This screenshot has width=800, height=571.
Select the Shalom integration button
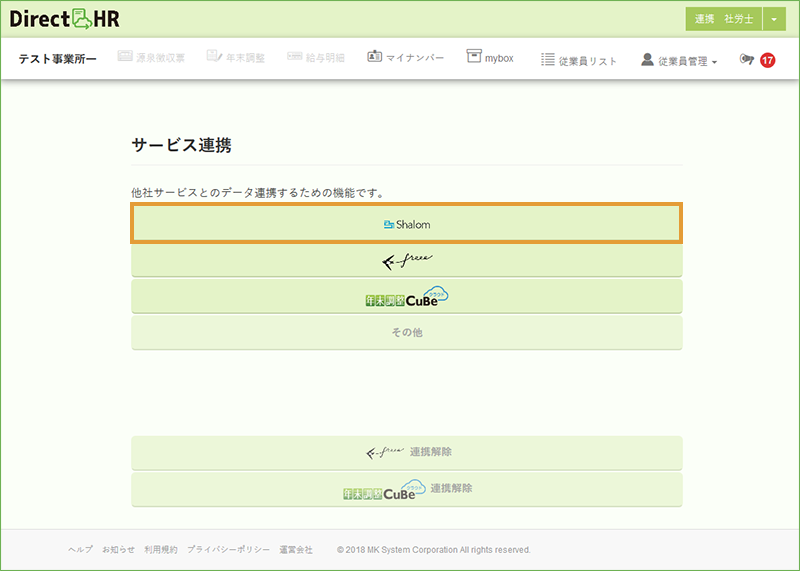407,223
